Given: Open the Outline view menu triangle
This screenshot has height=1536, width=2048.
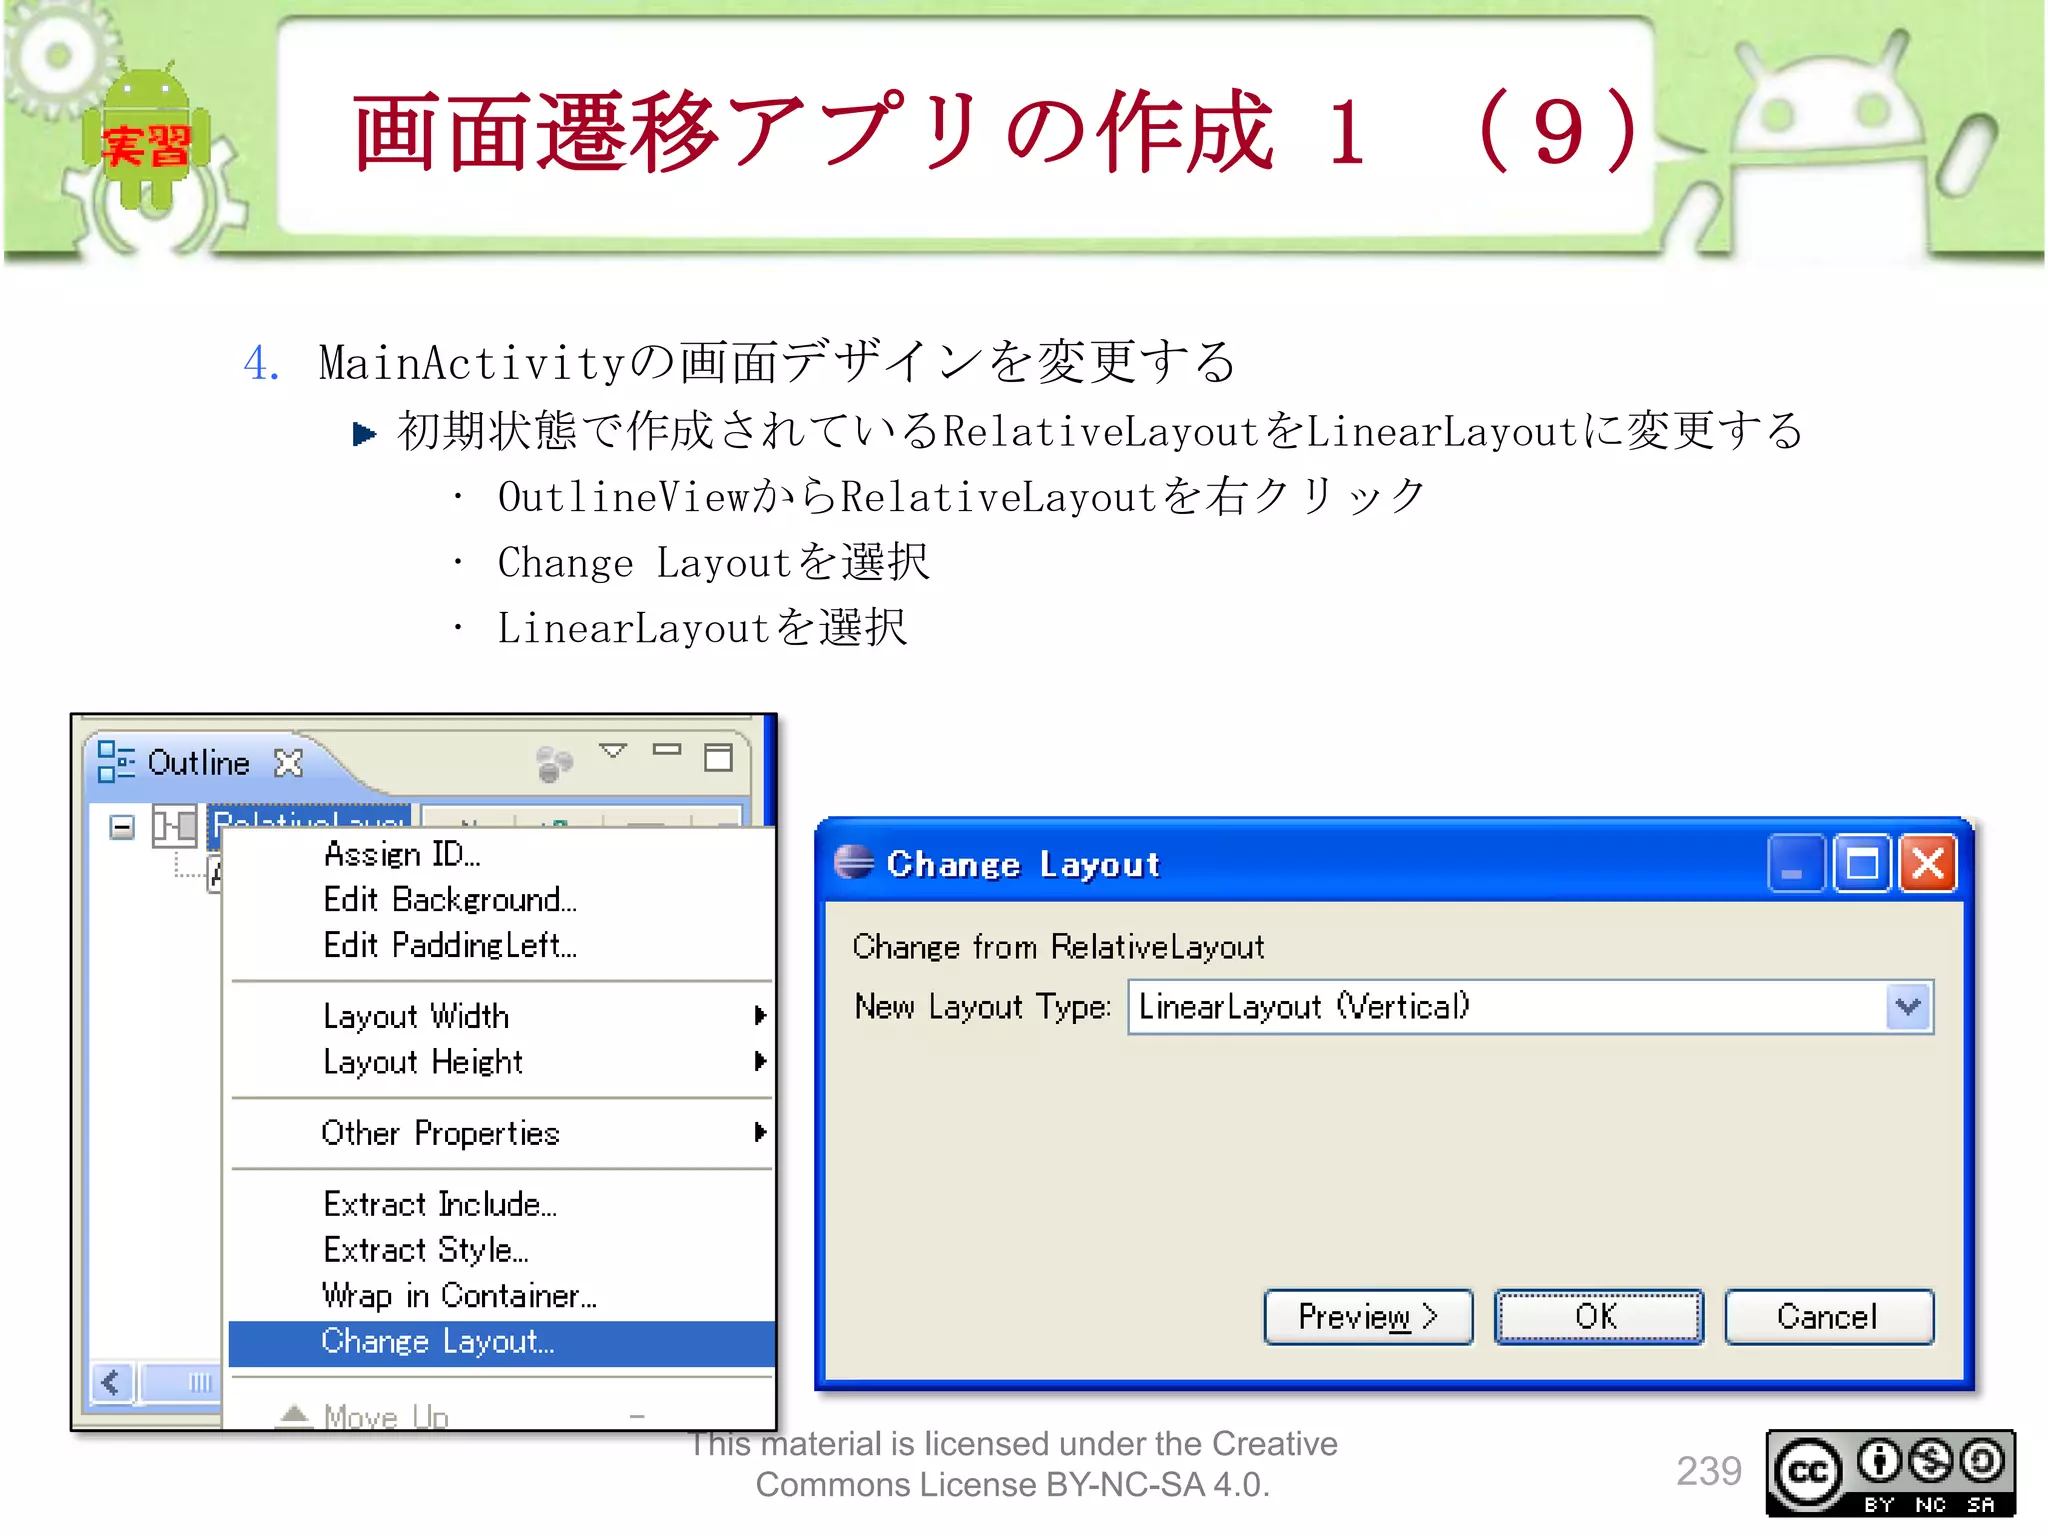Looking at the screenshot, I should tap(612, 750).
